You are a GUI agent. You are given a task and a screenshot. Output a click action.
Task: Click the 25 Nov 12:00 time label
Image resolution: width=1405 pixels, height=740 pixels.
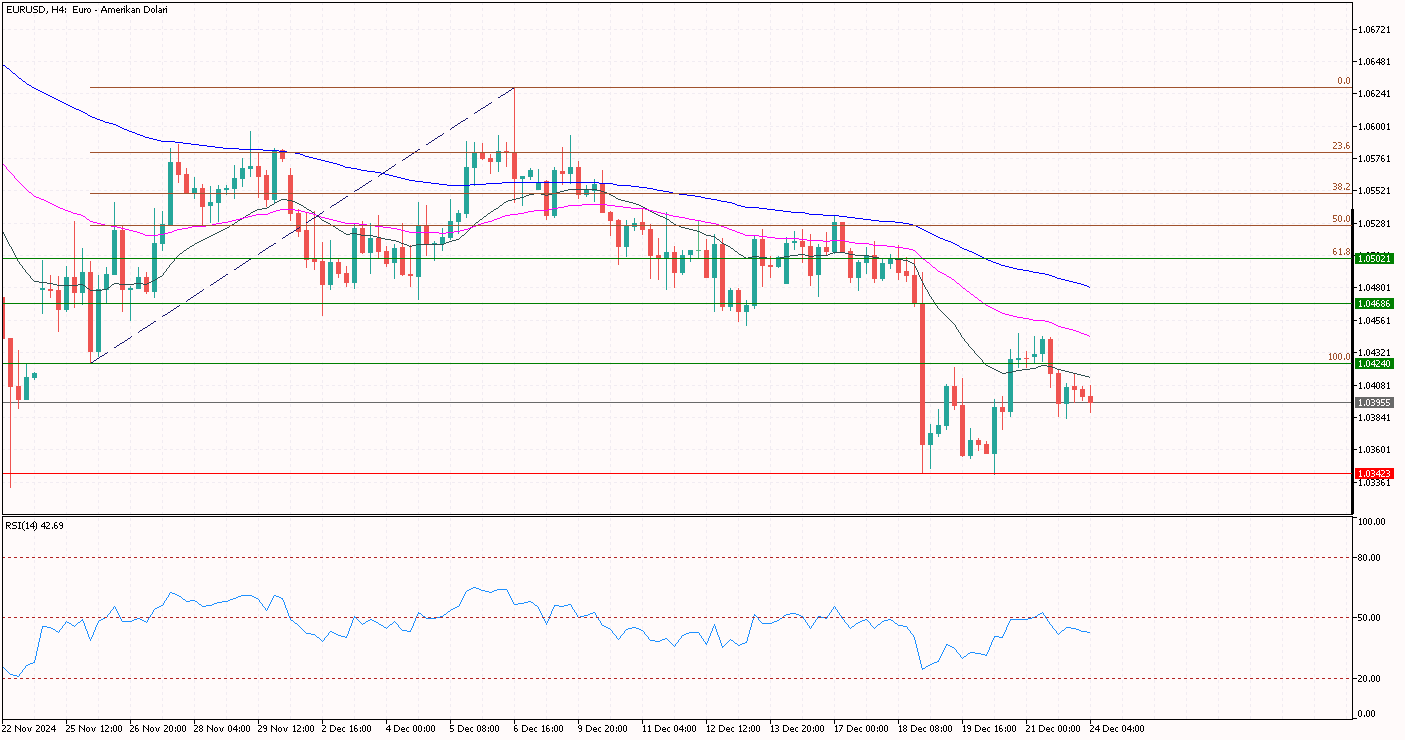(92, 729)
